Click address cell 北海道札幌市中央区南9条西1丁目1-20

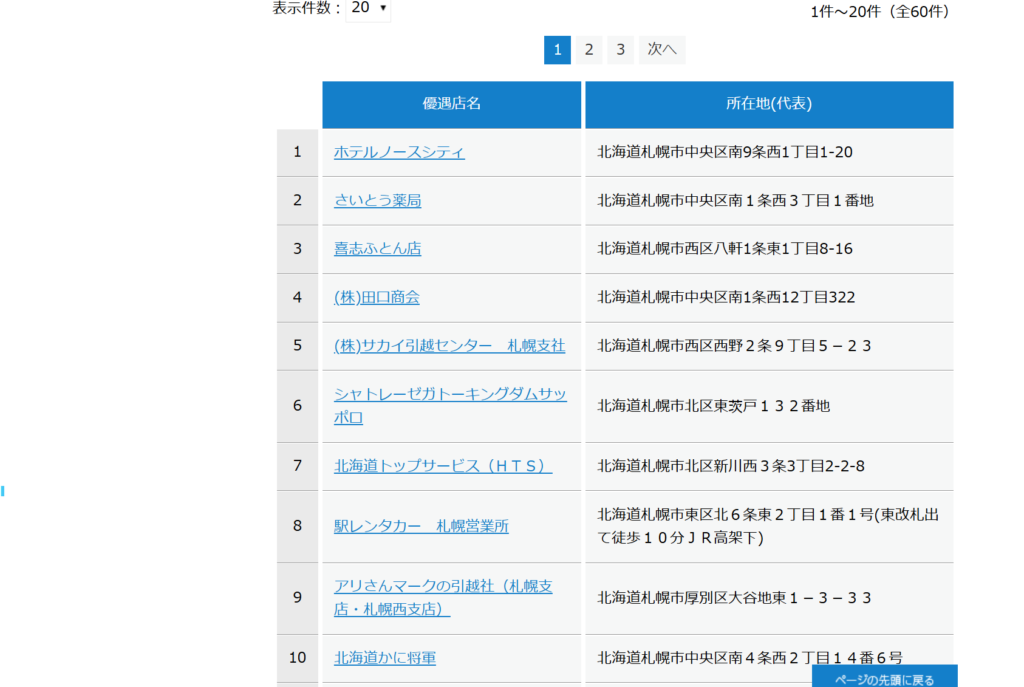[724, 152]
